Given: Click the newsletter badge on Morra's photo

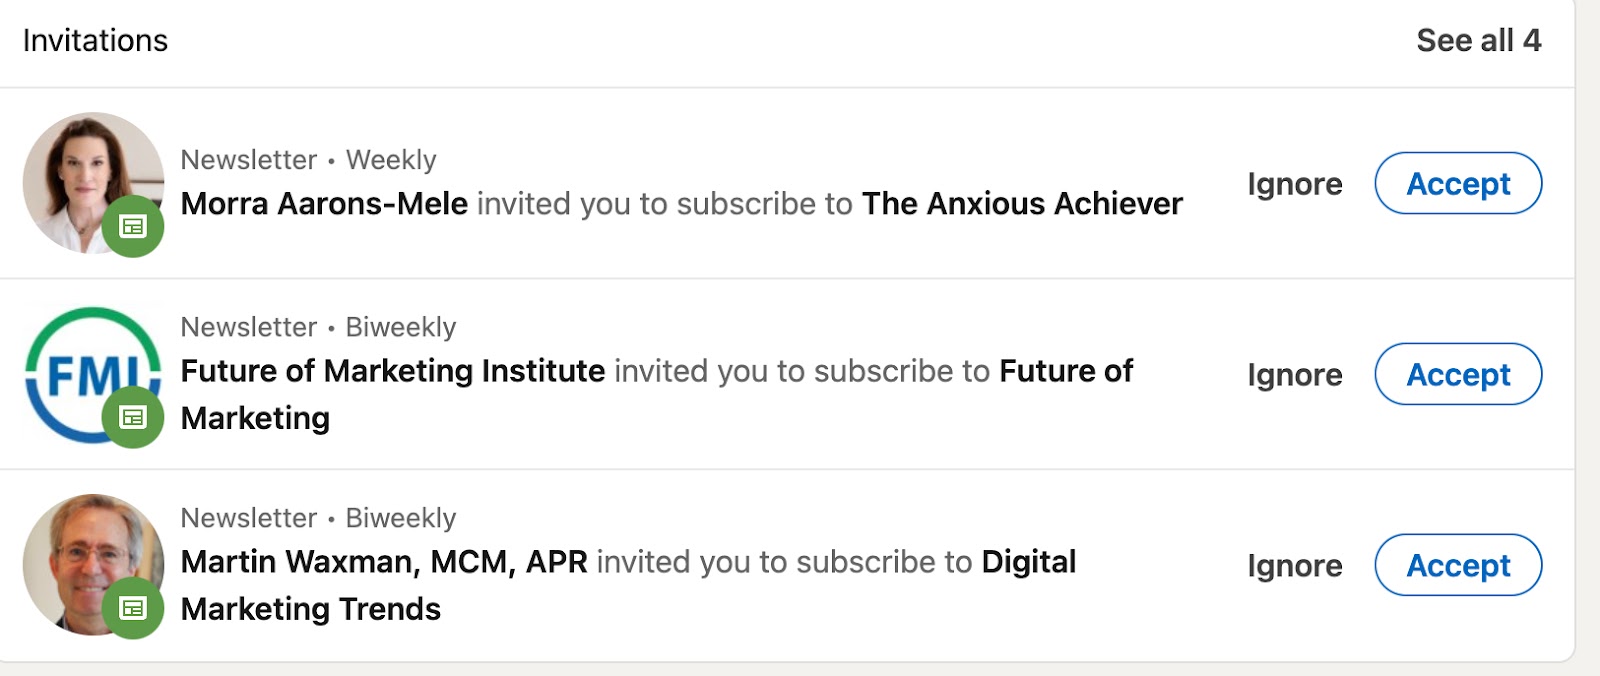Looking at the screenshot, I should [x=133, y=226].
